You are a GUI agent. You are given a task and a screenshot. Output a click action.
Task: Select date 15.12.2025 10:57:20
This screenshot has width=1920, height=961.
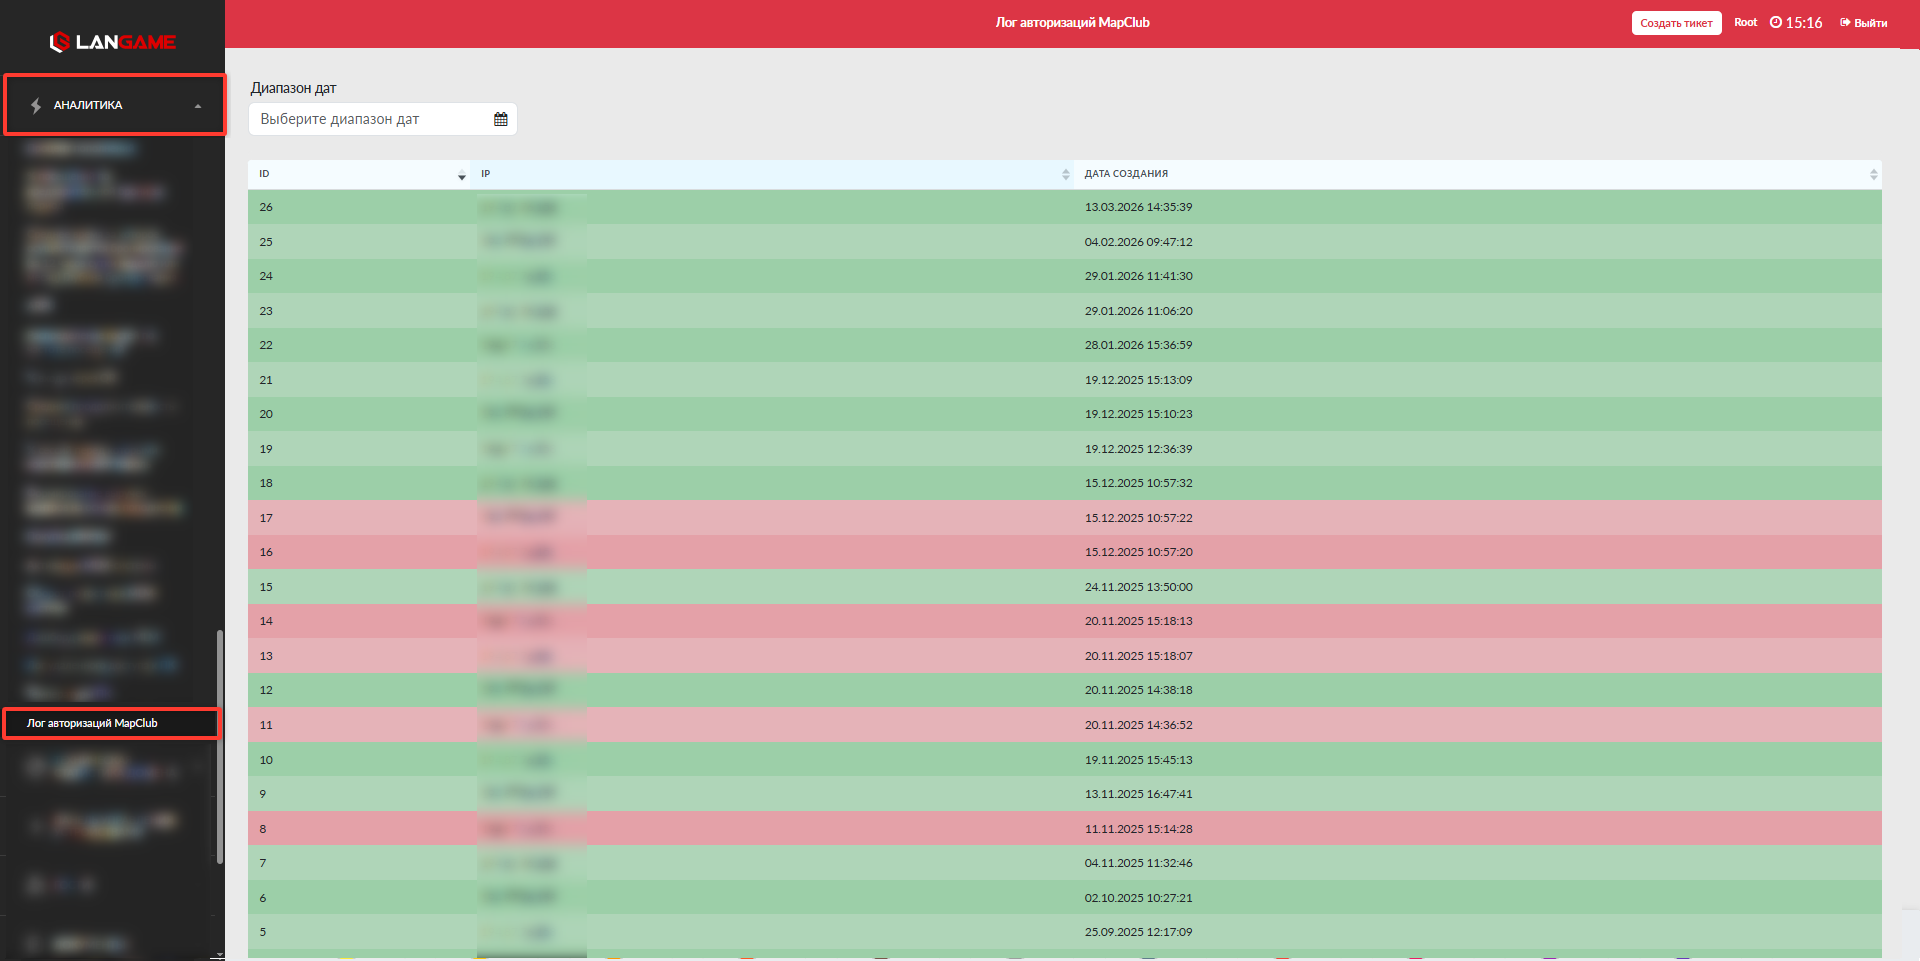(1138, 552)
